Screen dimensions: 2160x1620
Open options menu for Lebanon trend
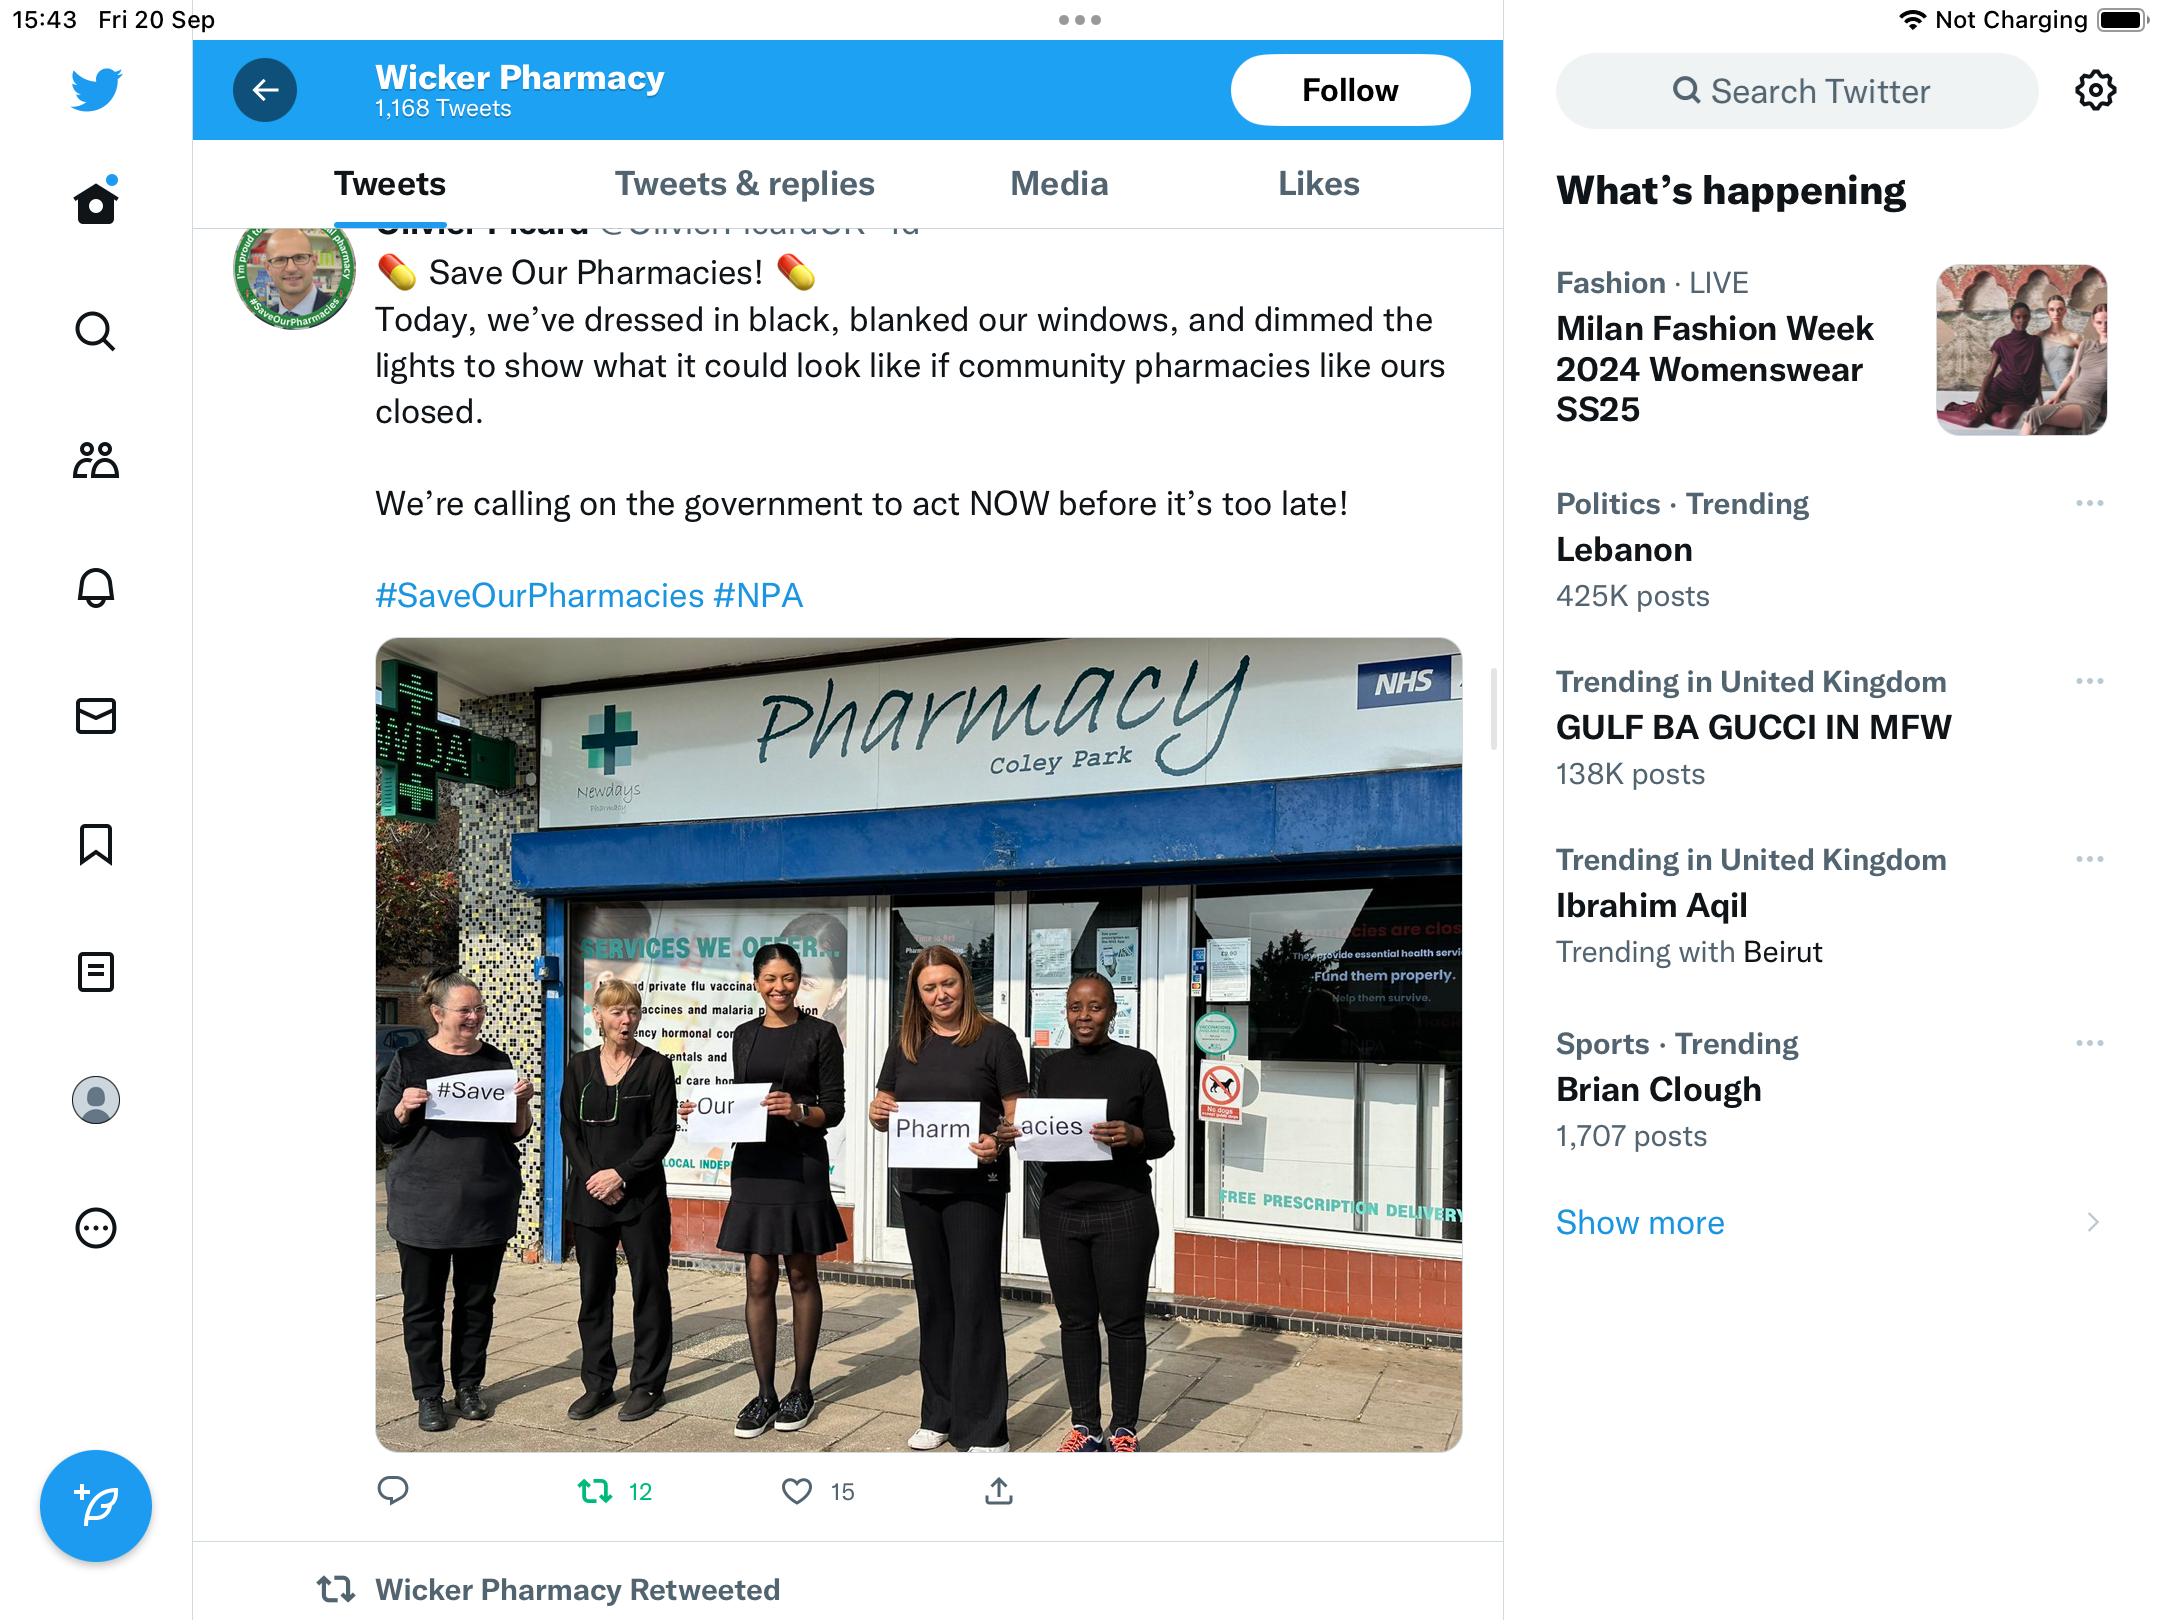point(2090,503)
